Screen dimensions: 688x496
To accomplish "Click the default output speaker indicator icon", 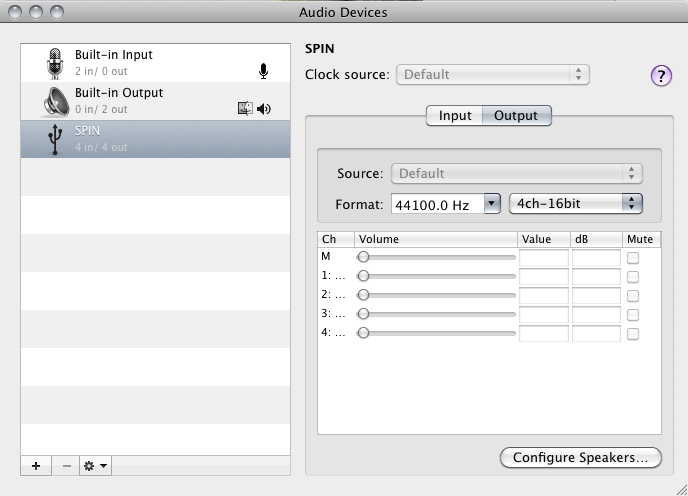I will [264, 109].
